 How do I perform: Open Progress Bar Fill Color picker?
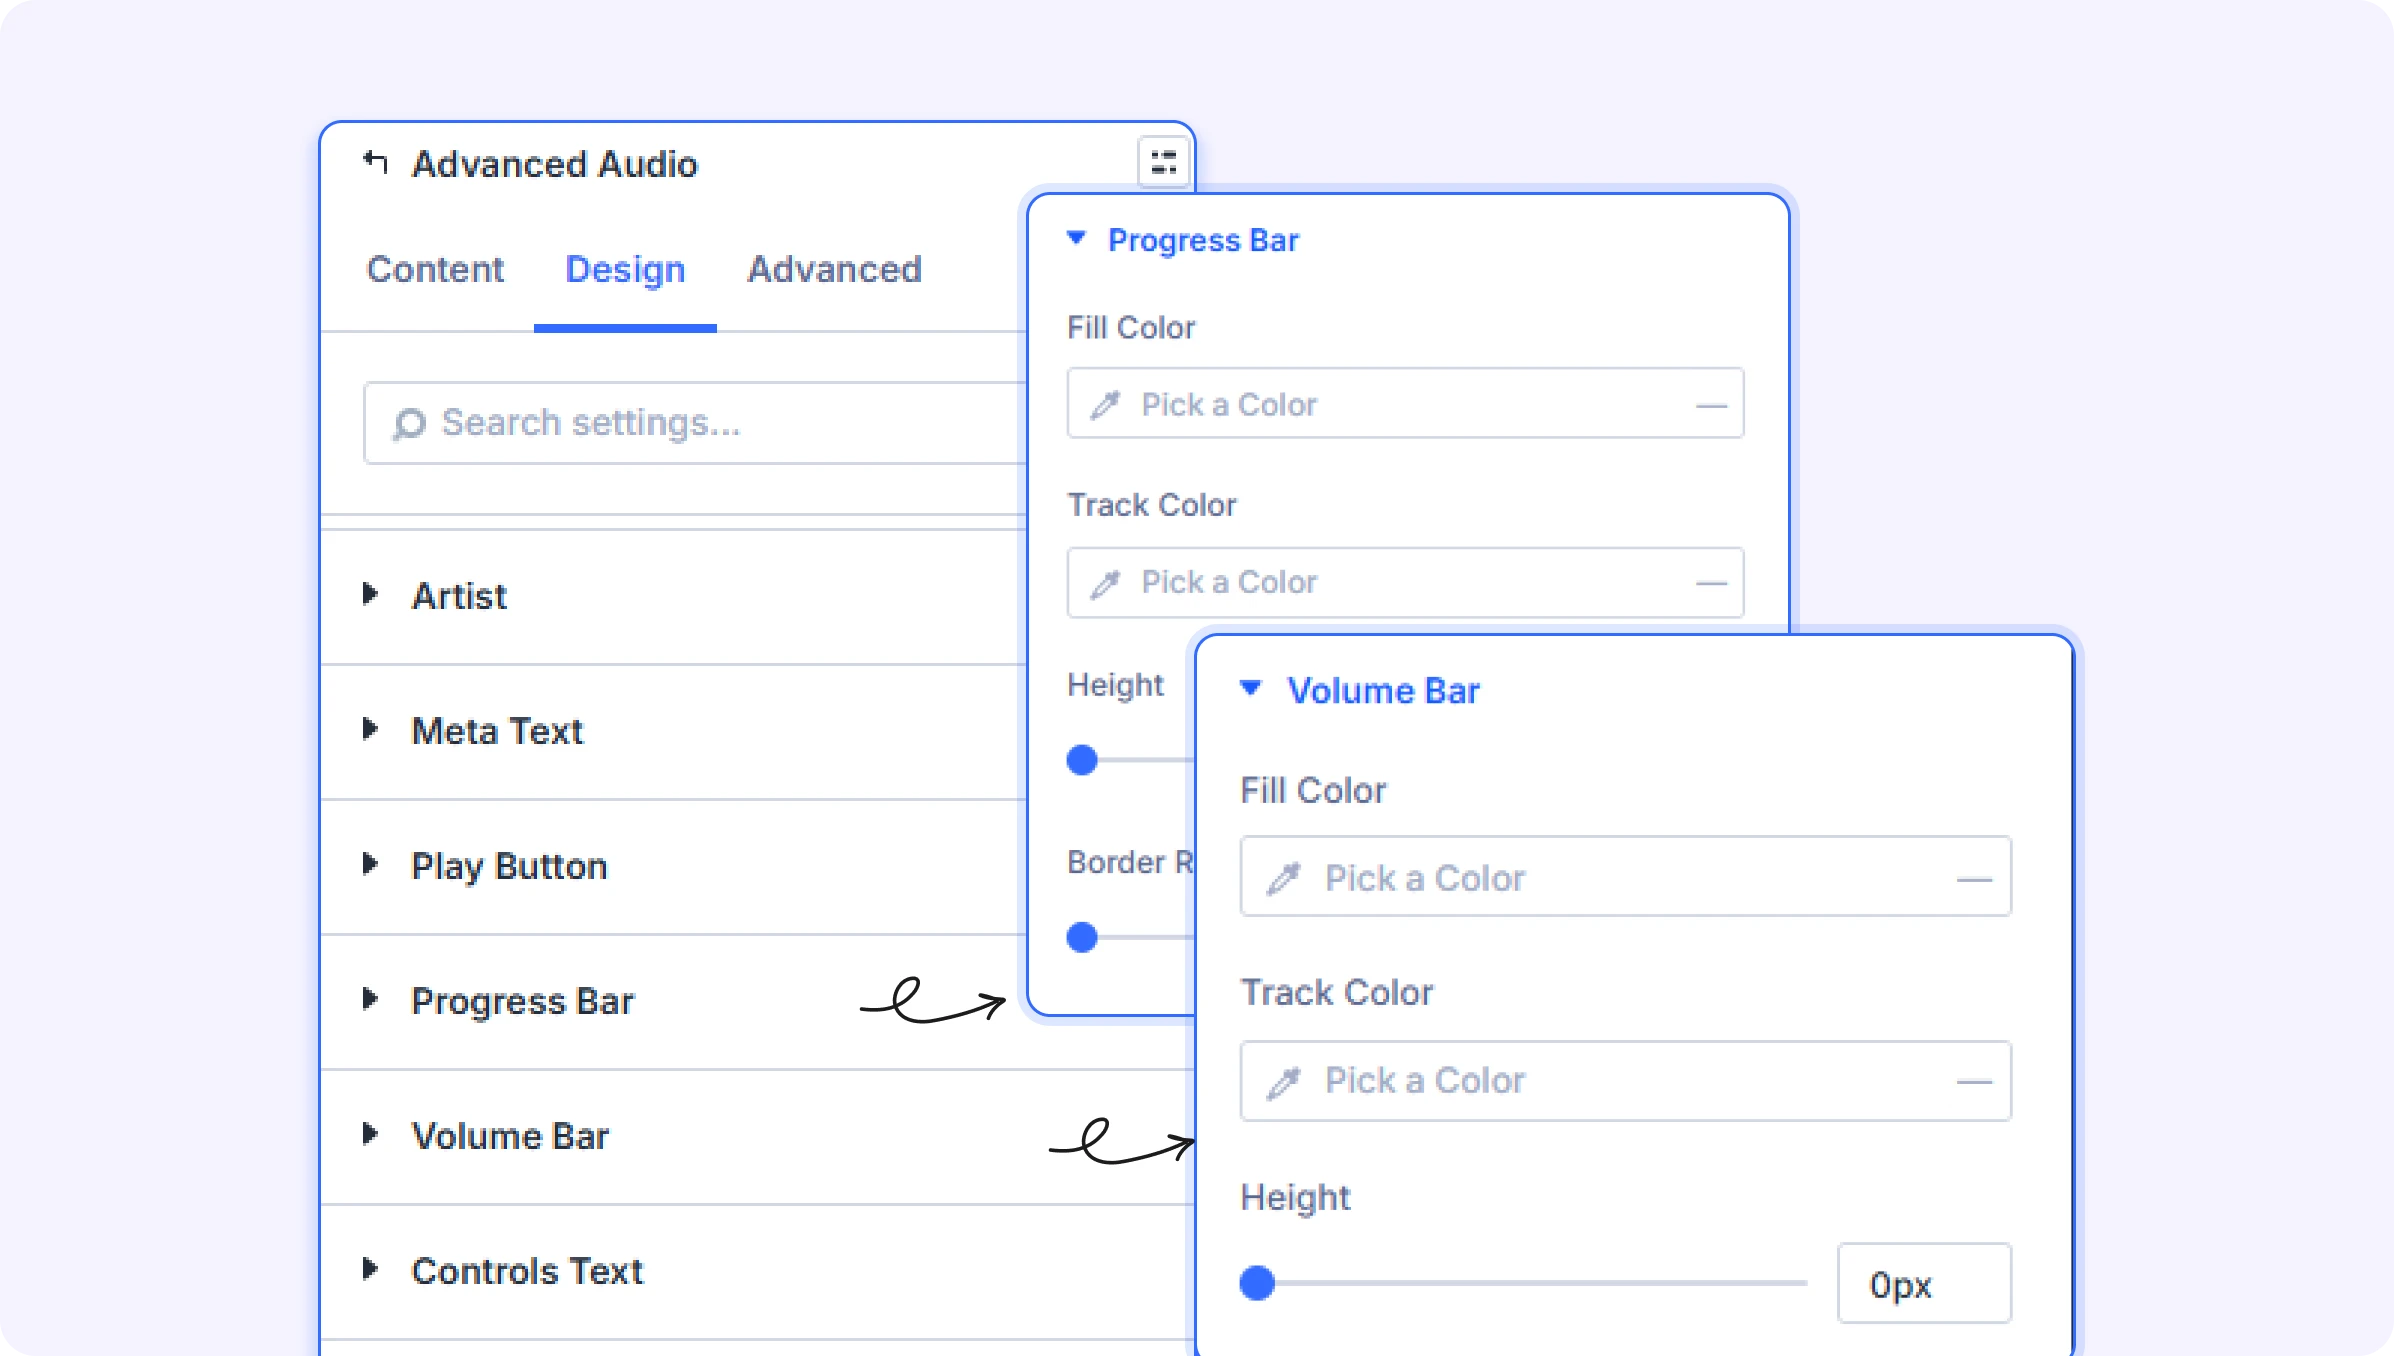pyautogui.click(x=1405, y=404)
